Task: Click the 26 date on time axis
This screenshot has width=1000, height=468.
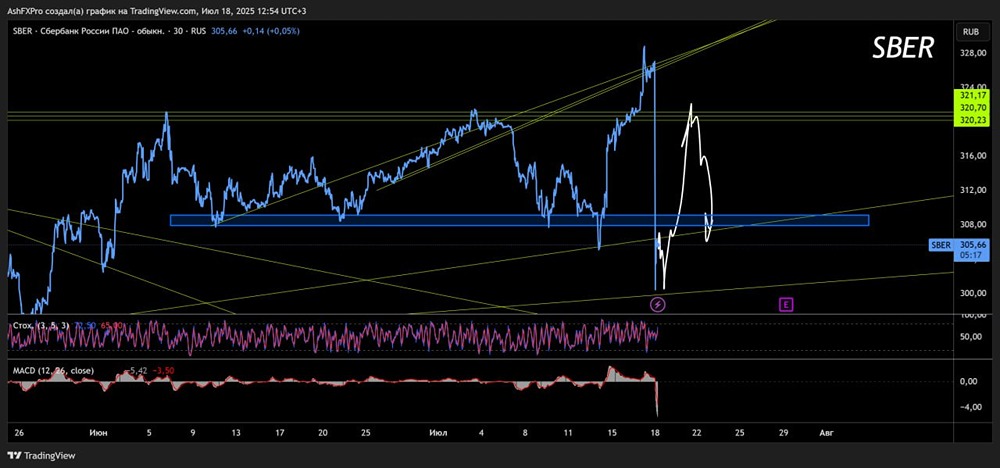Action: [x=18, y=433]
